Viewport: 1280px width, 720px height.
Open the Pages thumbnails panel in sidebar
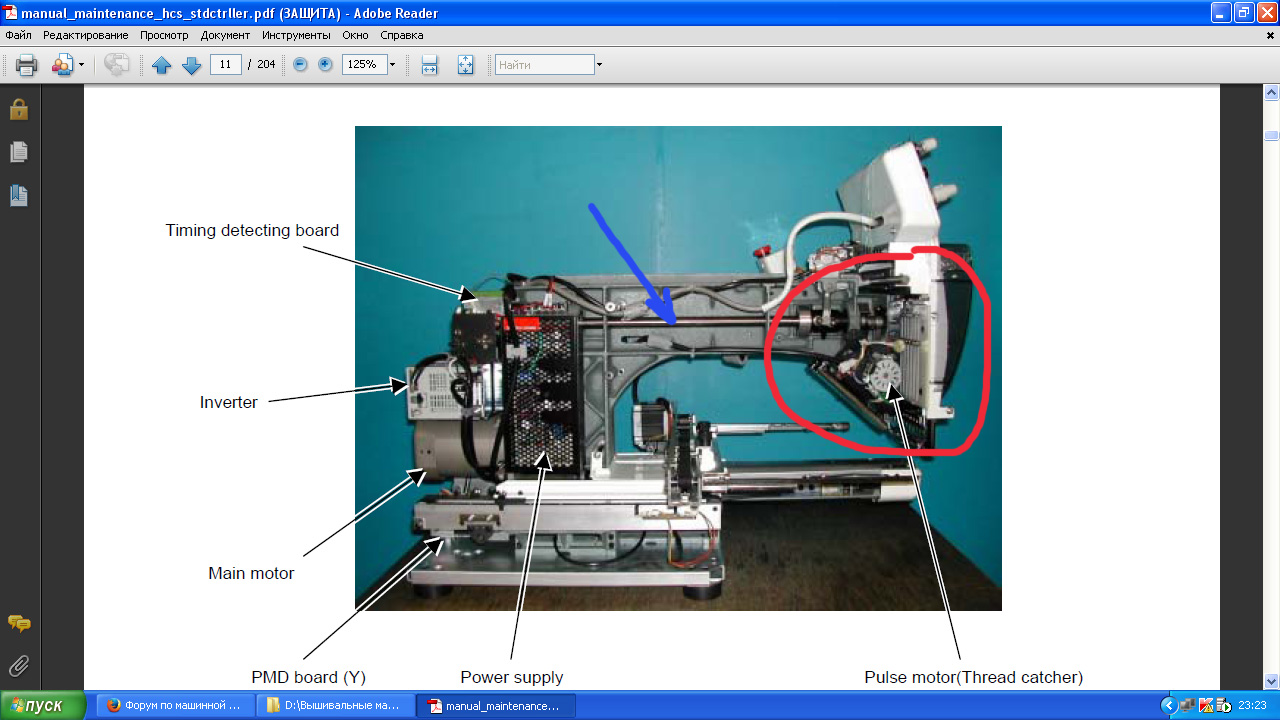(19, 152)
